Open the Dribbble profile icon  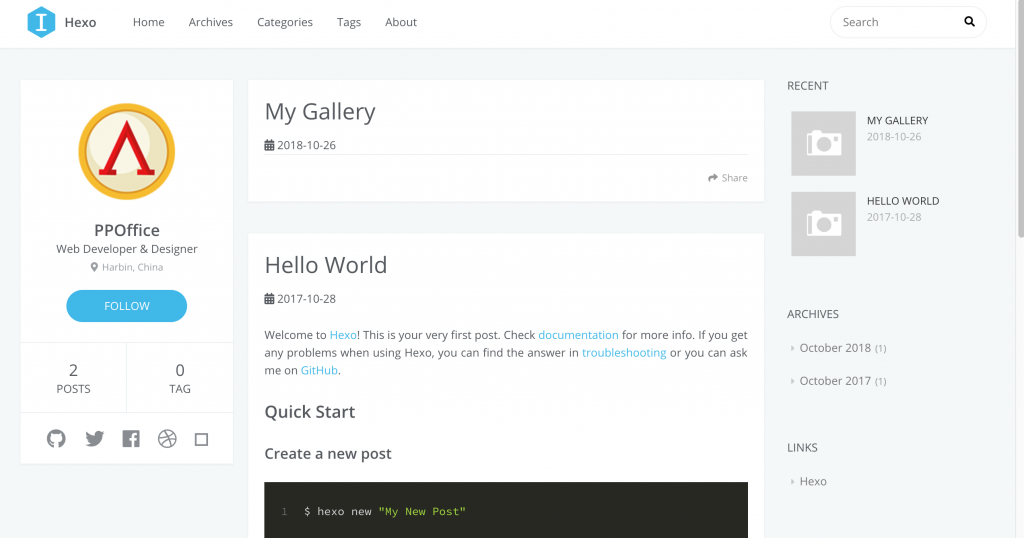coord(167,439)
